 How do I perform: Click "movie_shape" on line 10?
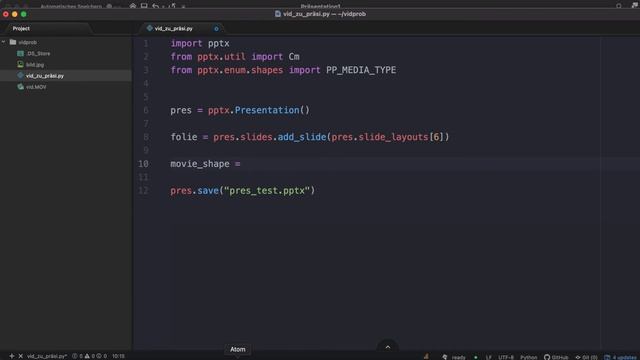tap(200, 164)
